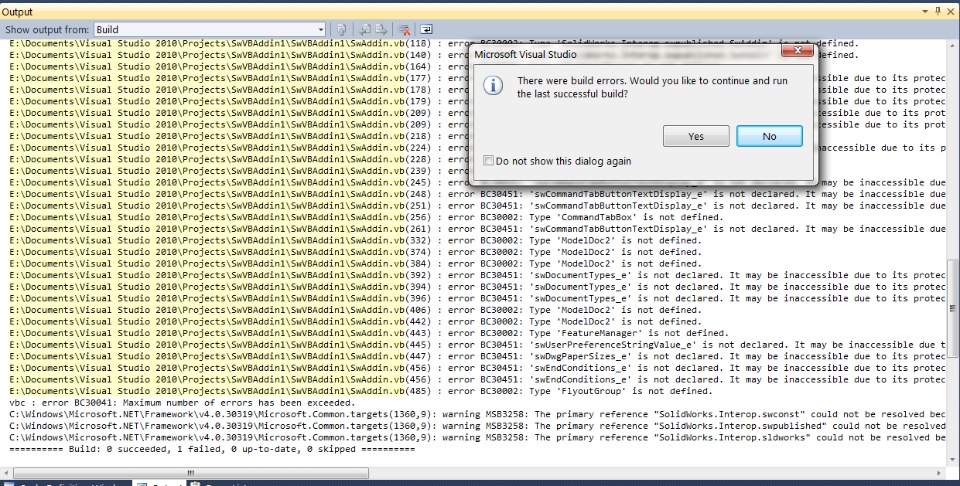Select error line SwAddin.vb(396) swDocumentTypes_e
The height and width of the screenshot is (486, 960).
click(478, 299)
